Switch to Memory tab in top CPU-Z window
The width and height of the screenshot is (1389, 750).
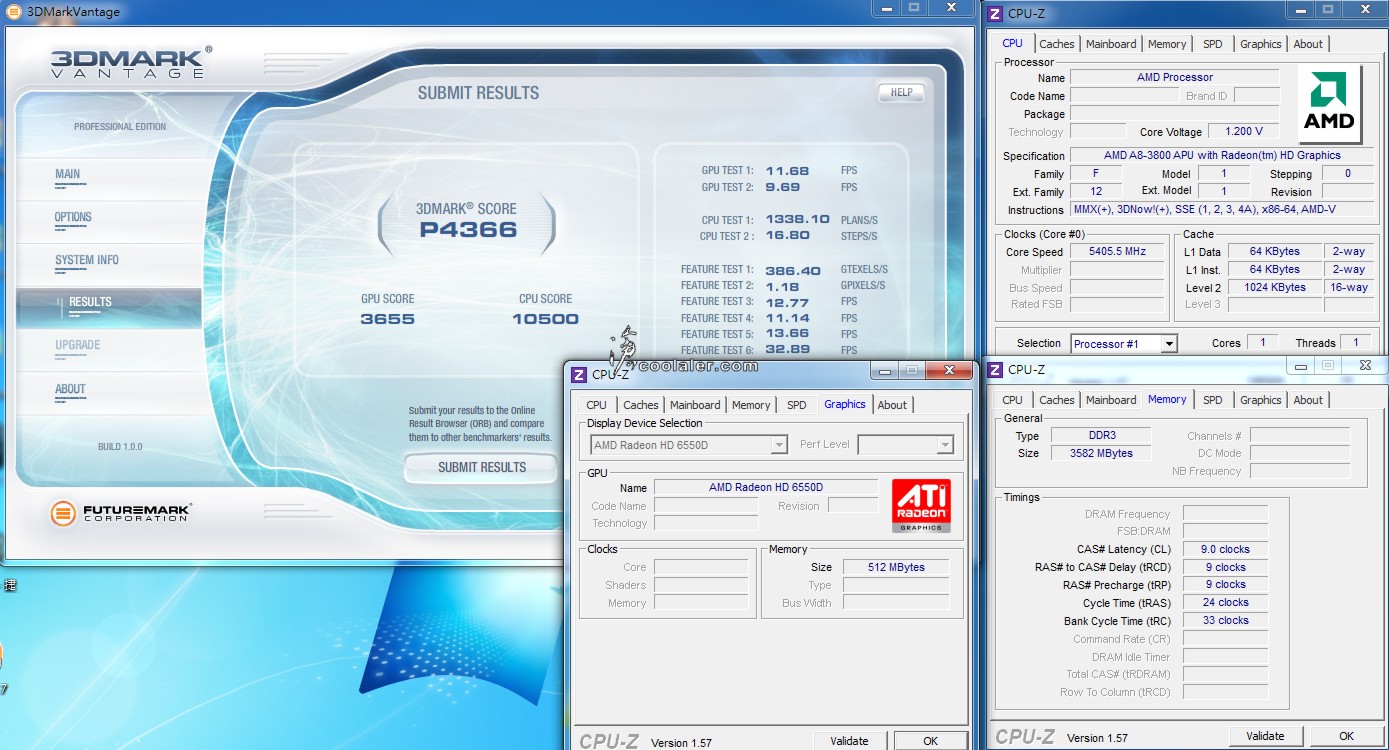[1167, 44]
